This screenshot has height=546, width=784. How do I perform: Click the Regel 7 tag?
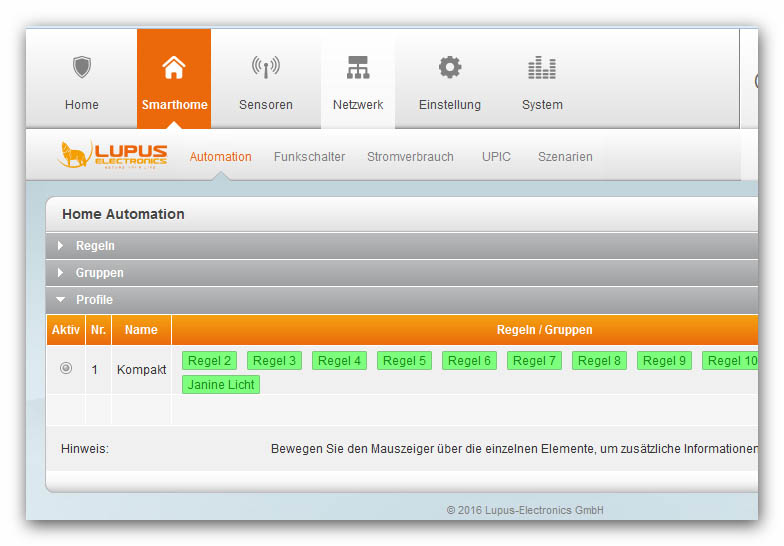pos(534,361)
